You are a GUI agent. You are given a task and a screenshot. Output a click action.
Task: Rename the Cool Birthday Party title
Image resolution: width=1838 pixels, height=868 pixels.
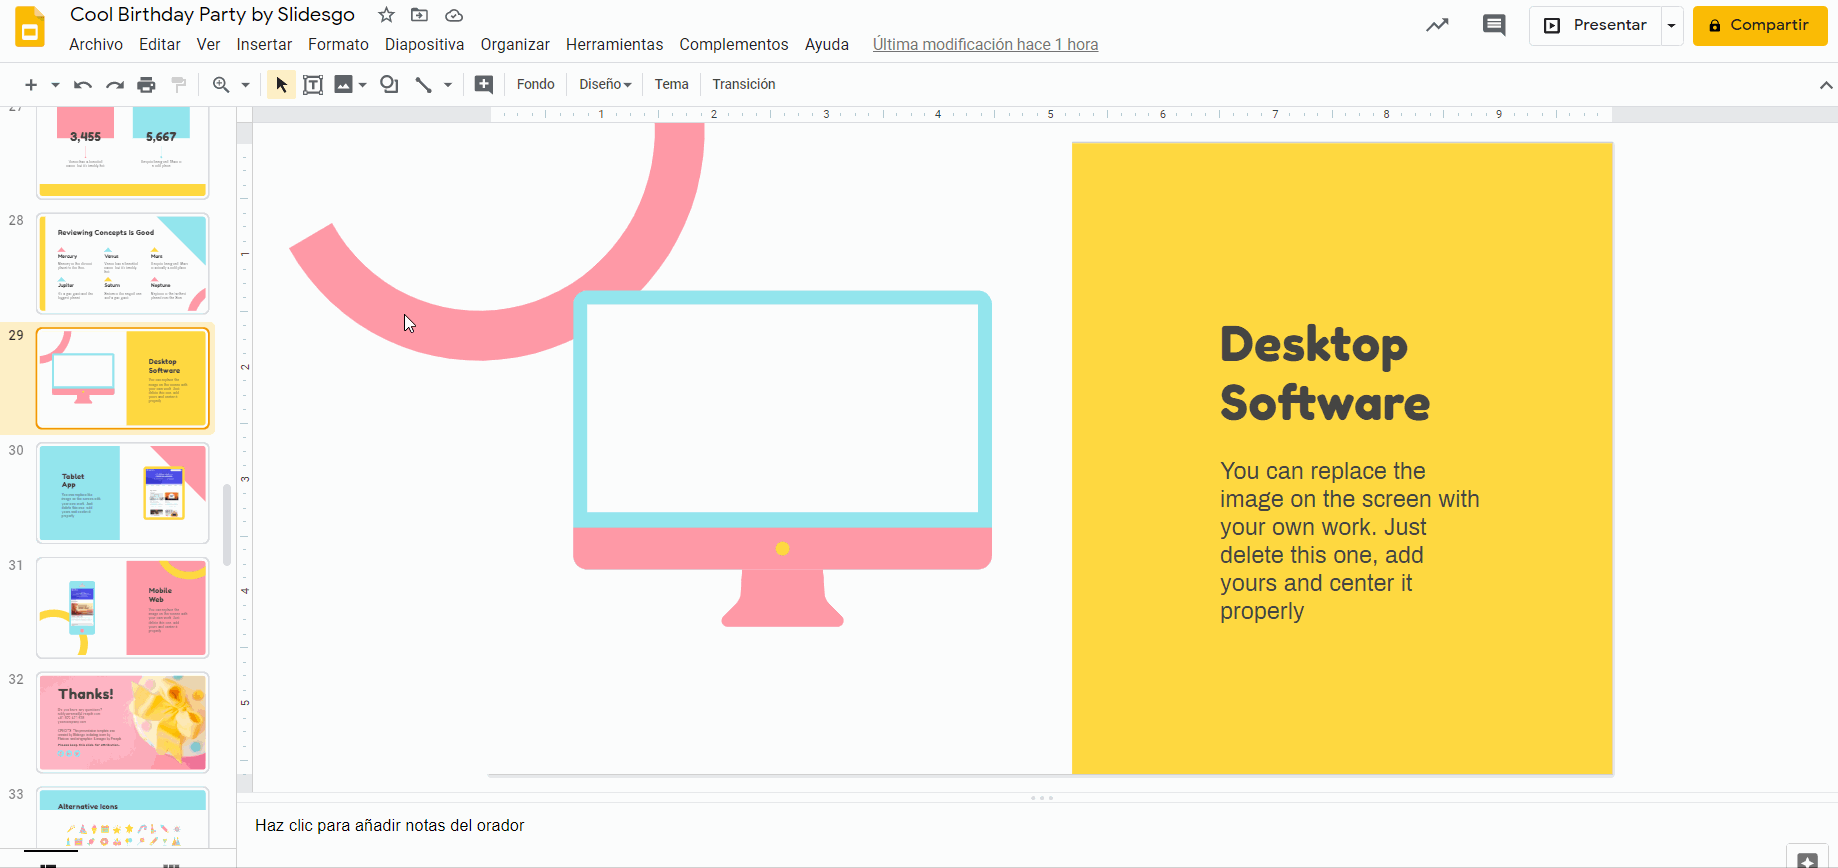(212, 15)
